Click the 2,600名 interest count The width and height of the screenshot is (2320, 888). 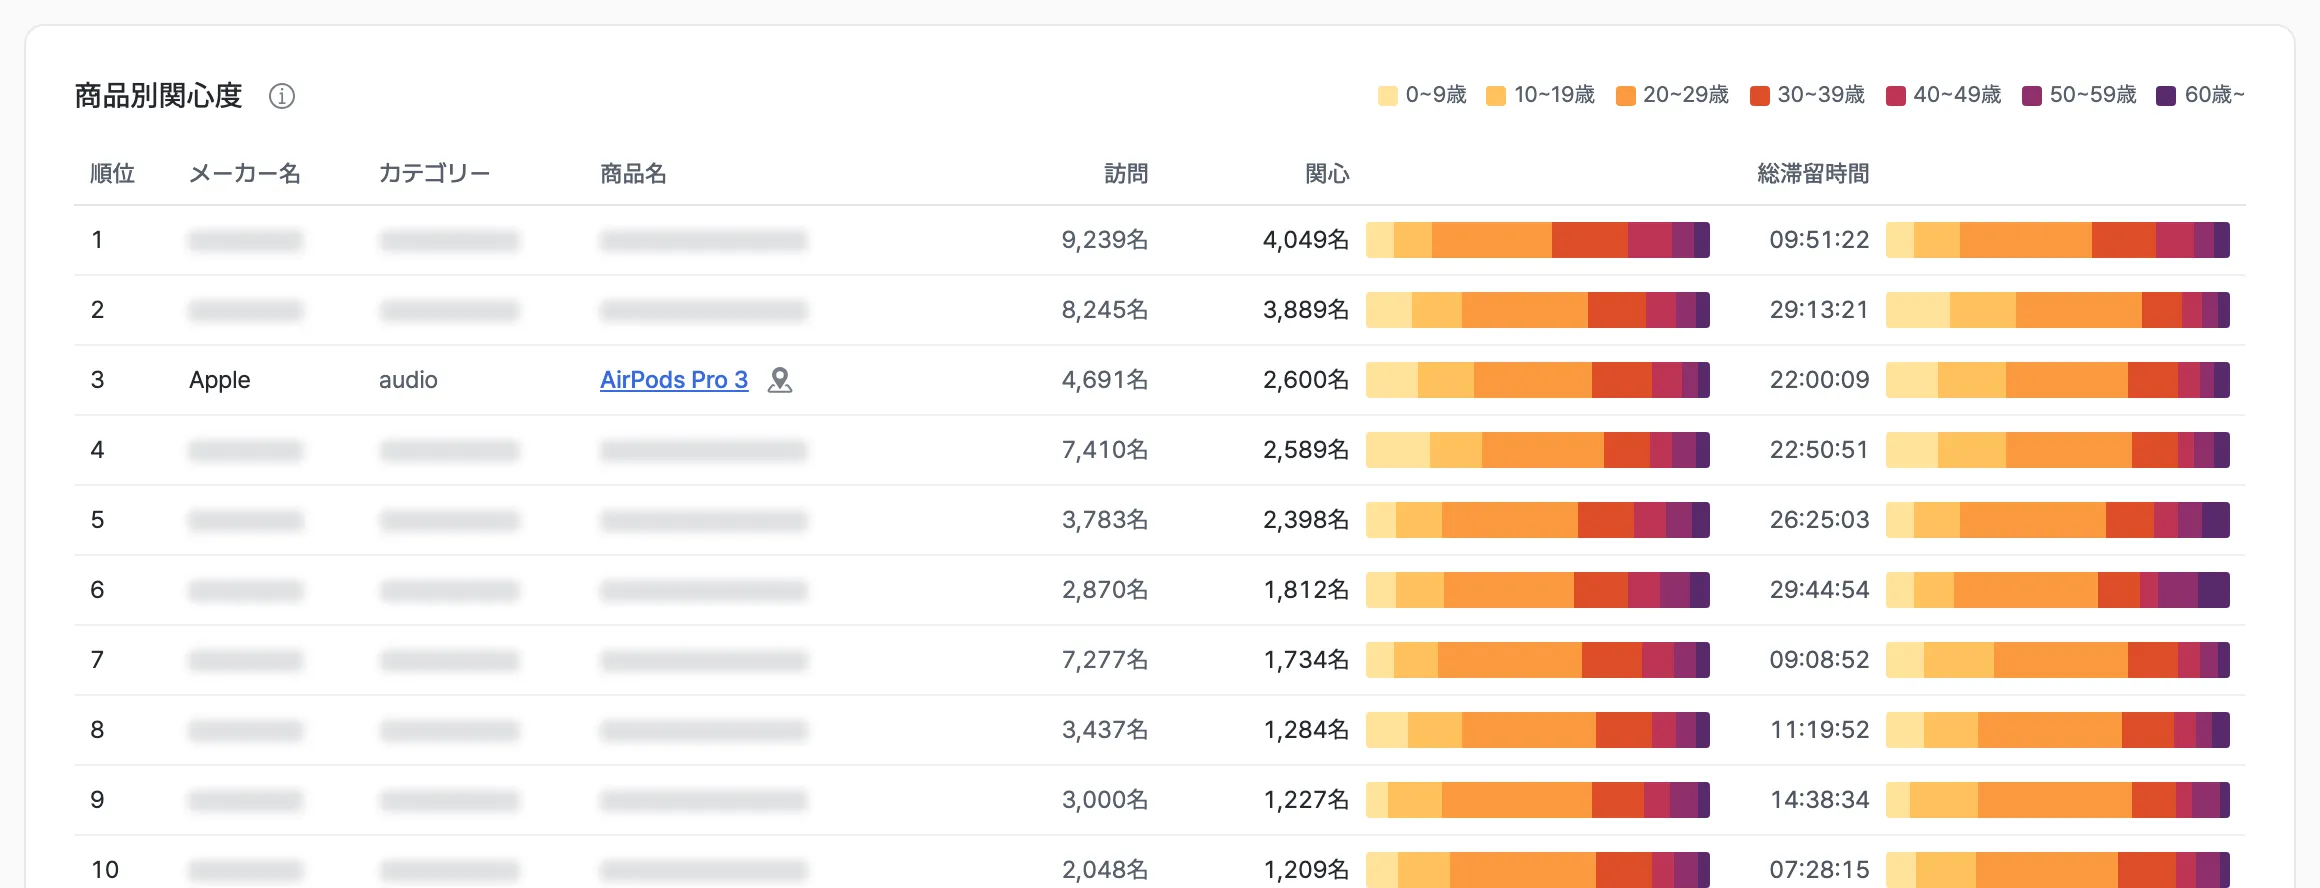[1306, 380]
